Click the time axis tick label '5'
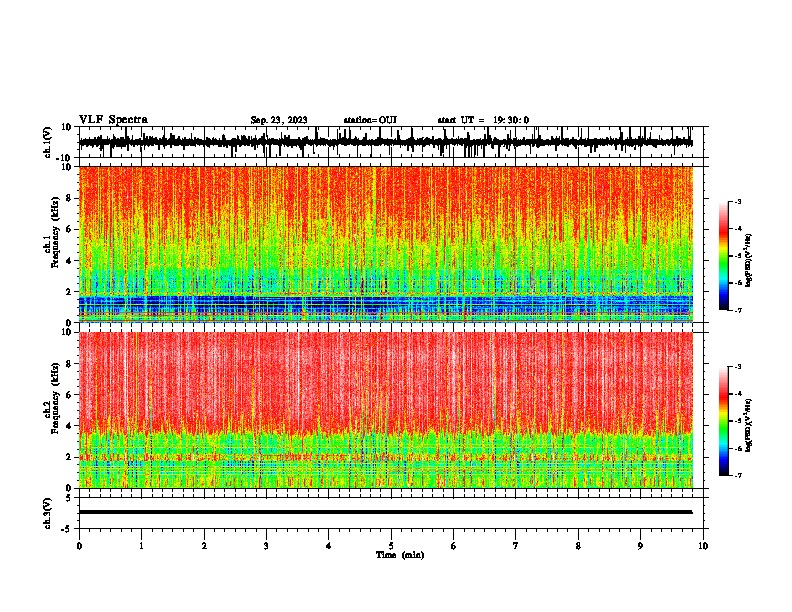The width and height of the screenshot is (792, 612). click(391, 546)
